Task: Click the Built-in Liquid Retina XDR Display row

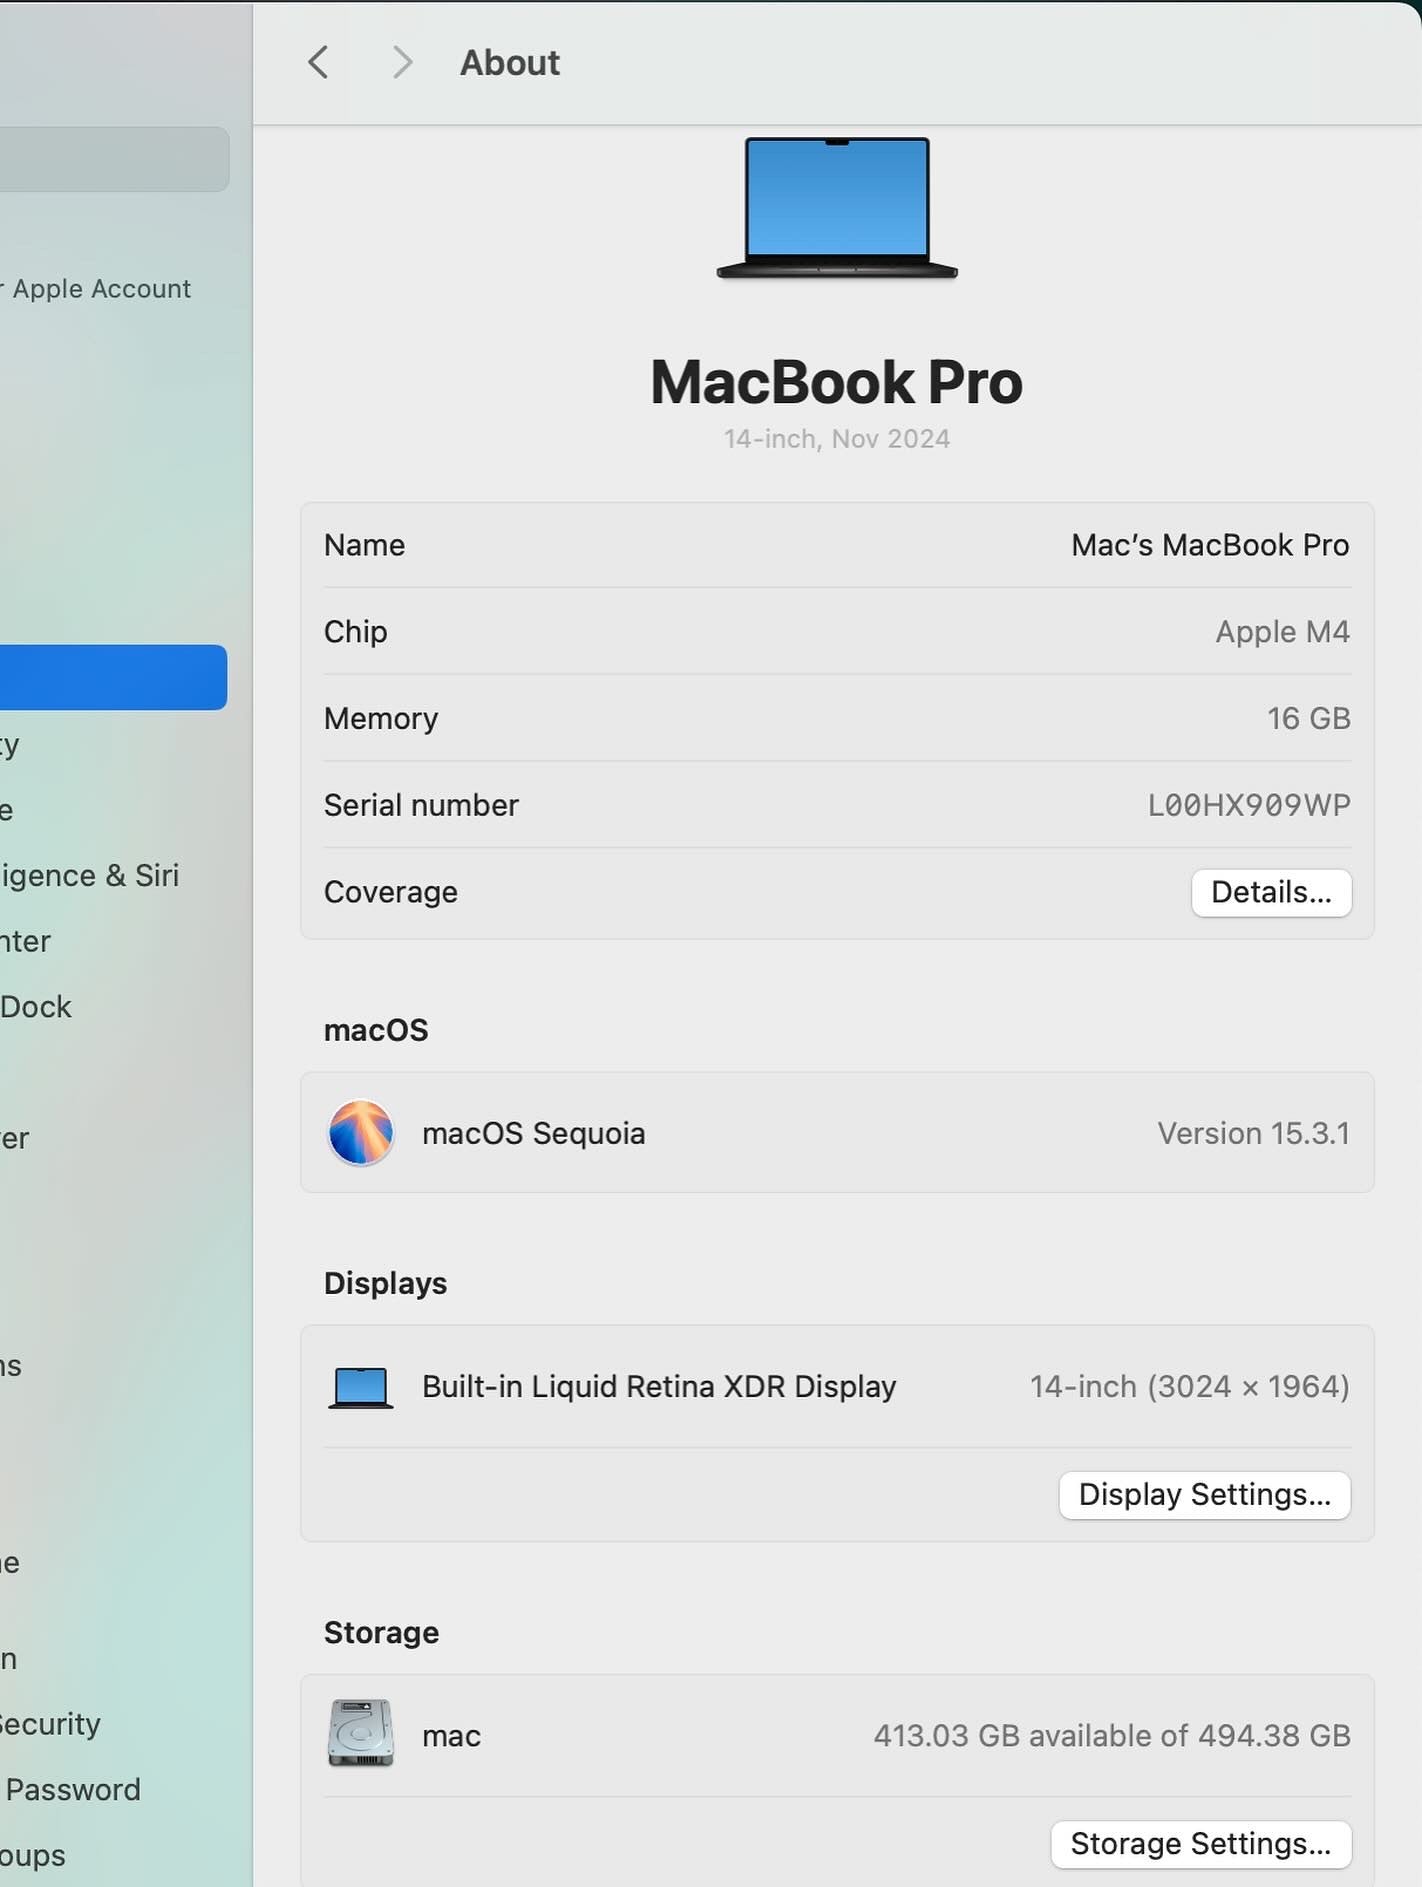Action: (659, 1387)
